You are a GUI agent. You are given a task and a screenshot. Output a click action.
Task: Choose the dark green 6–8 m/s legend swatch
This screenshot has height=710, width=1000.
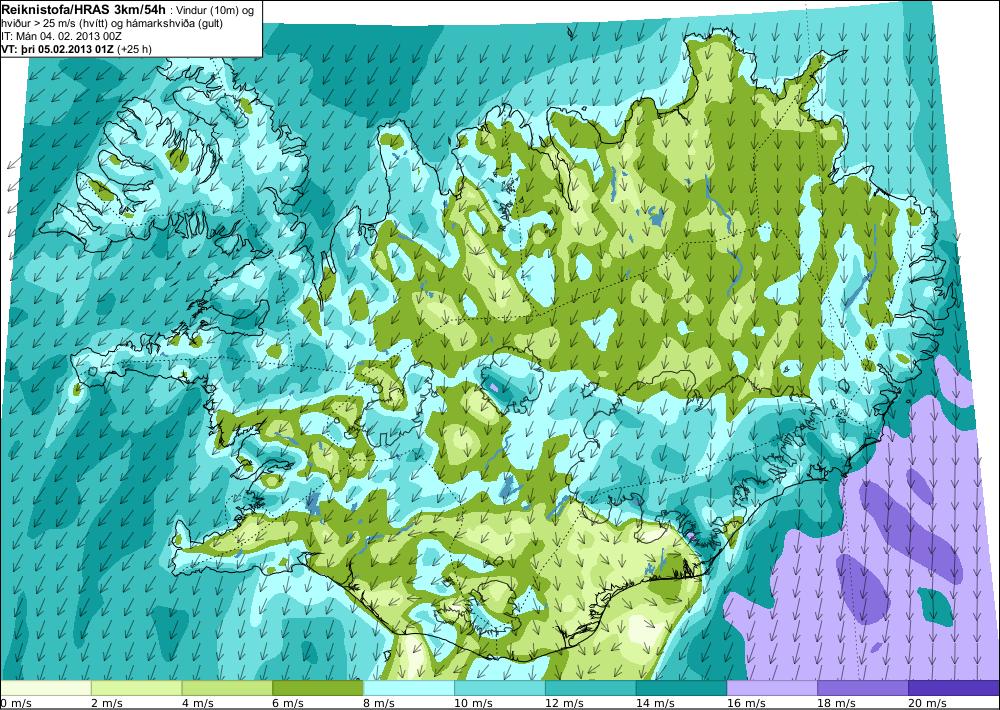point(318,688)
